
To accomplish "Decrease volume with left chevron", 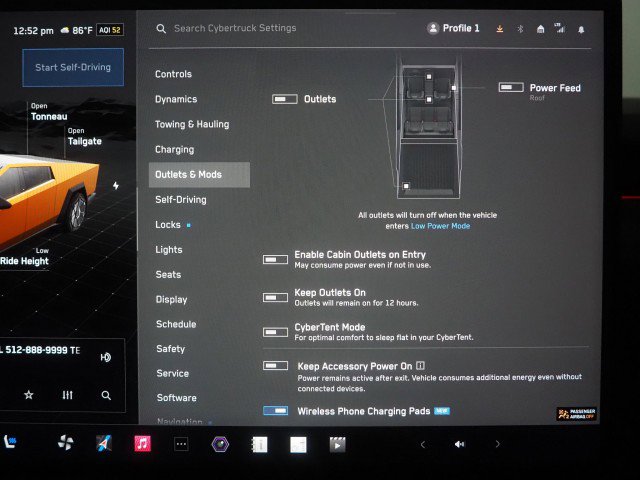I will point(423,444).
